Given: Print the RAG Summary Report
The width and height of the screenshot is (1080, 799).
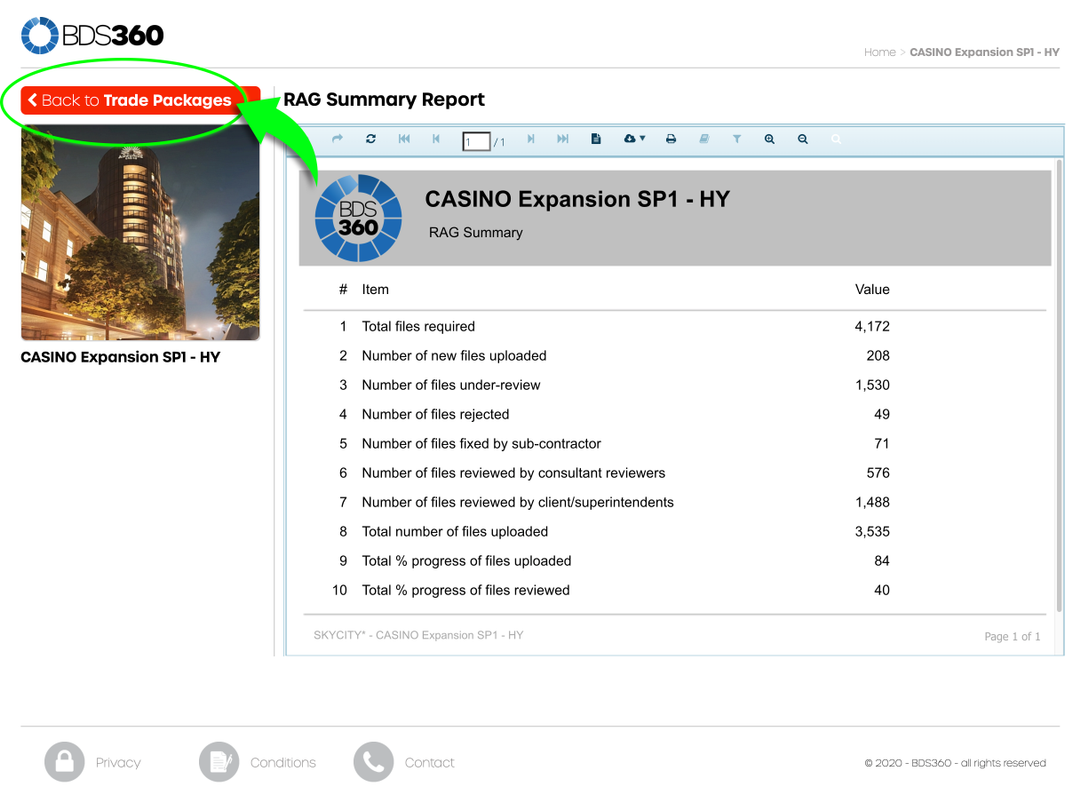Looking at the screenshot, I should (x=670, y=140).
